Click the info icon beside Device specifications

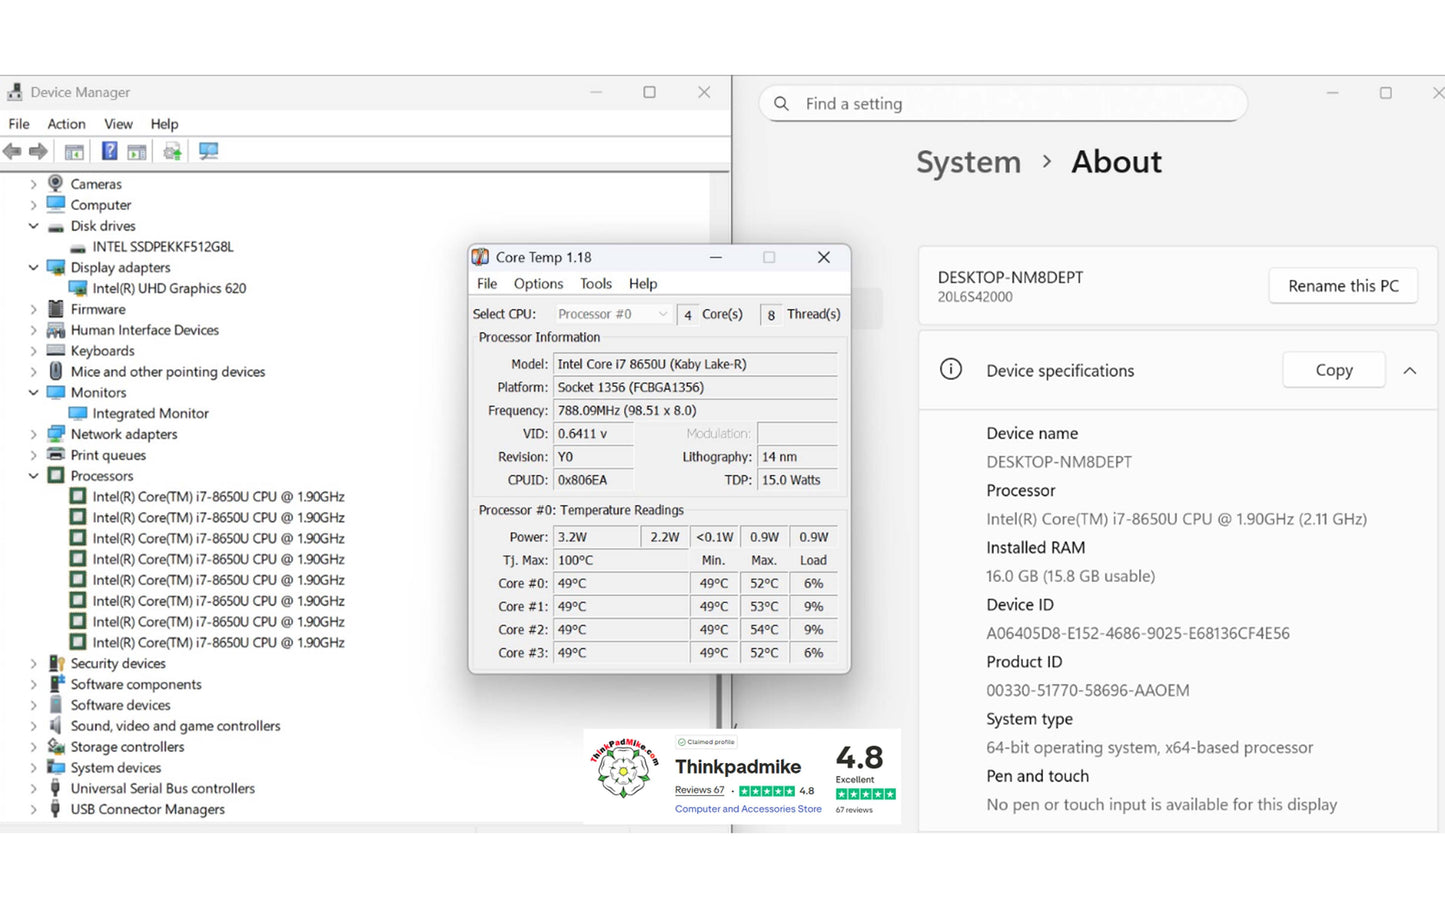(x=950, y=370)
